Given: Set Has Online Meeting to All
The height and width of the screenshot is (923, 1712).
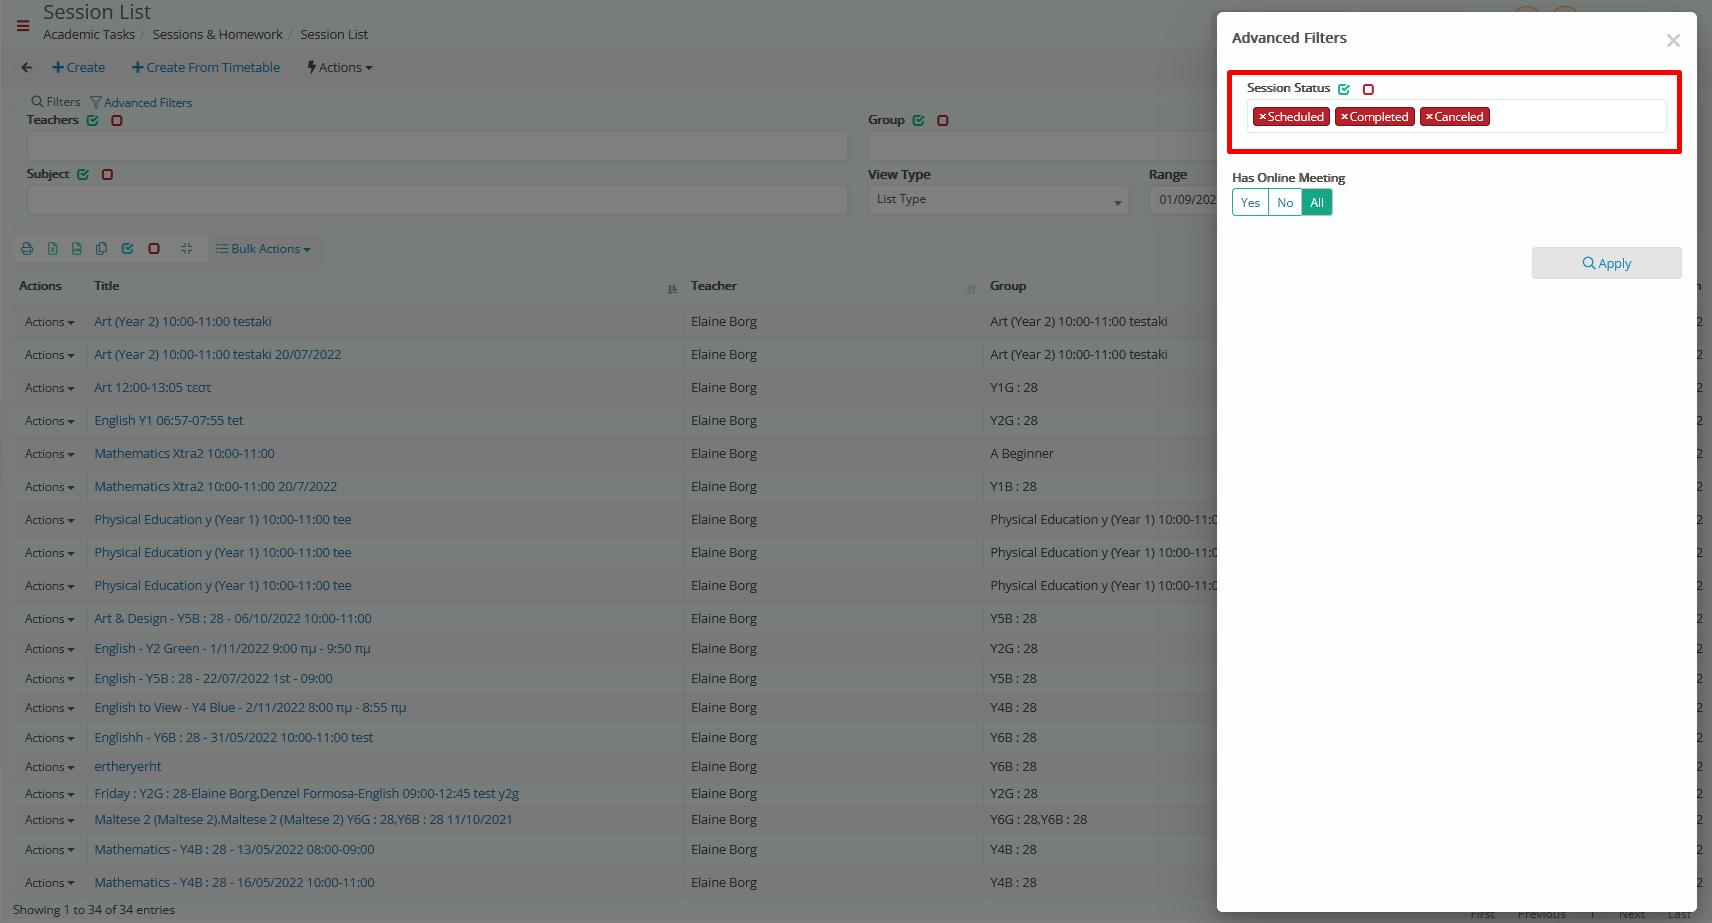Looking at the screenshot, I should coord(1317,203).
